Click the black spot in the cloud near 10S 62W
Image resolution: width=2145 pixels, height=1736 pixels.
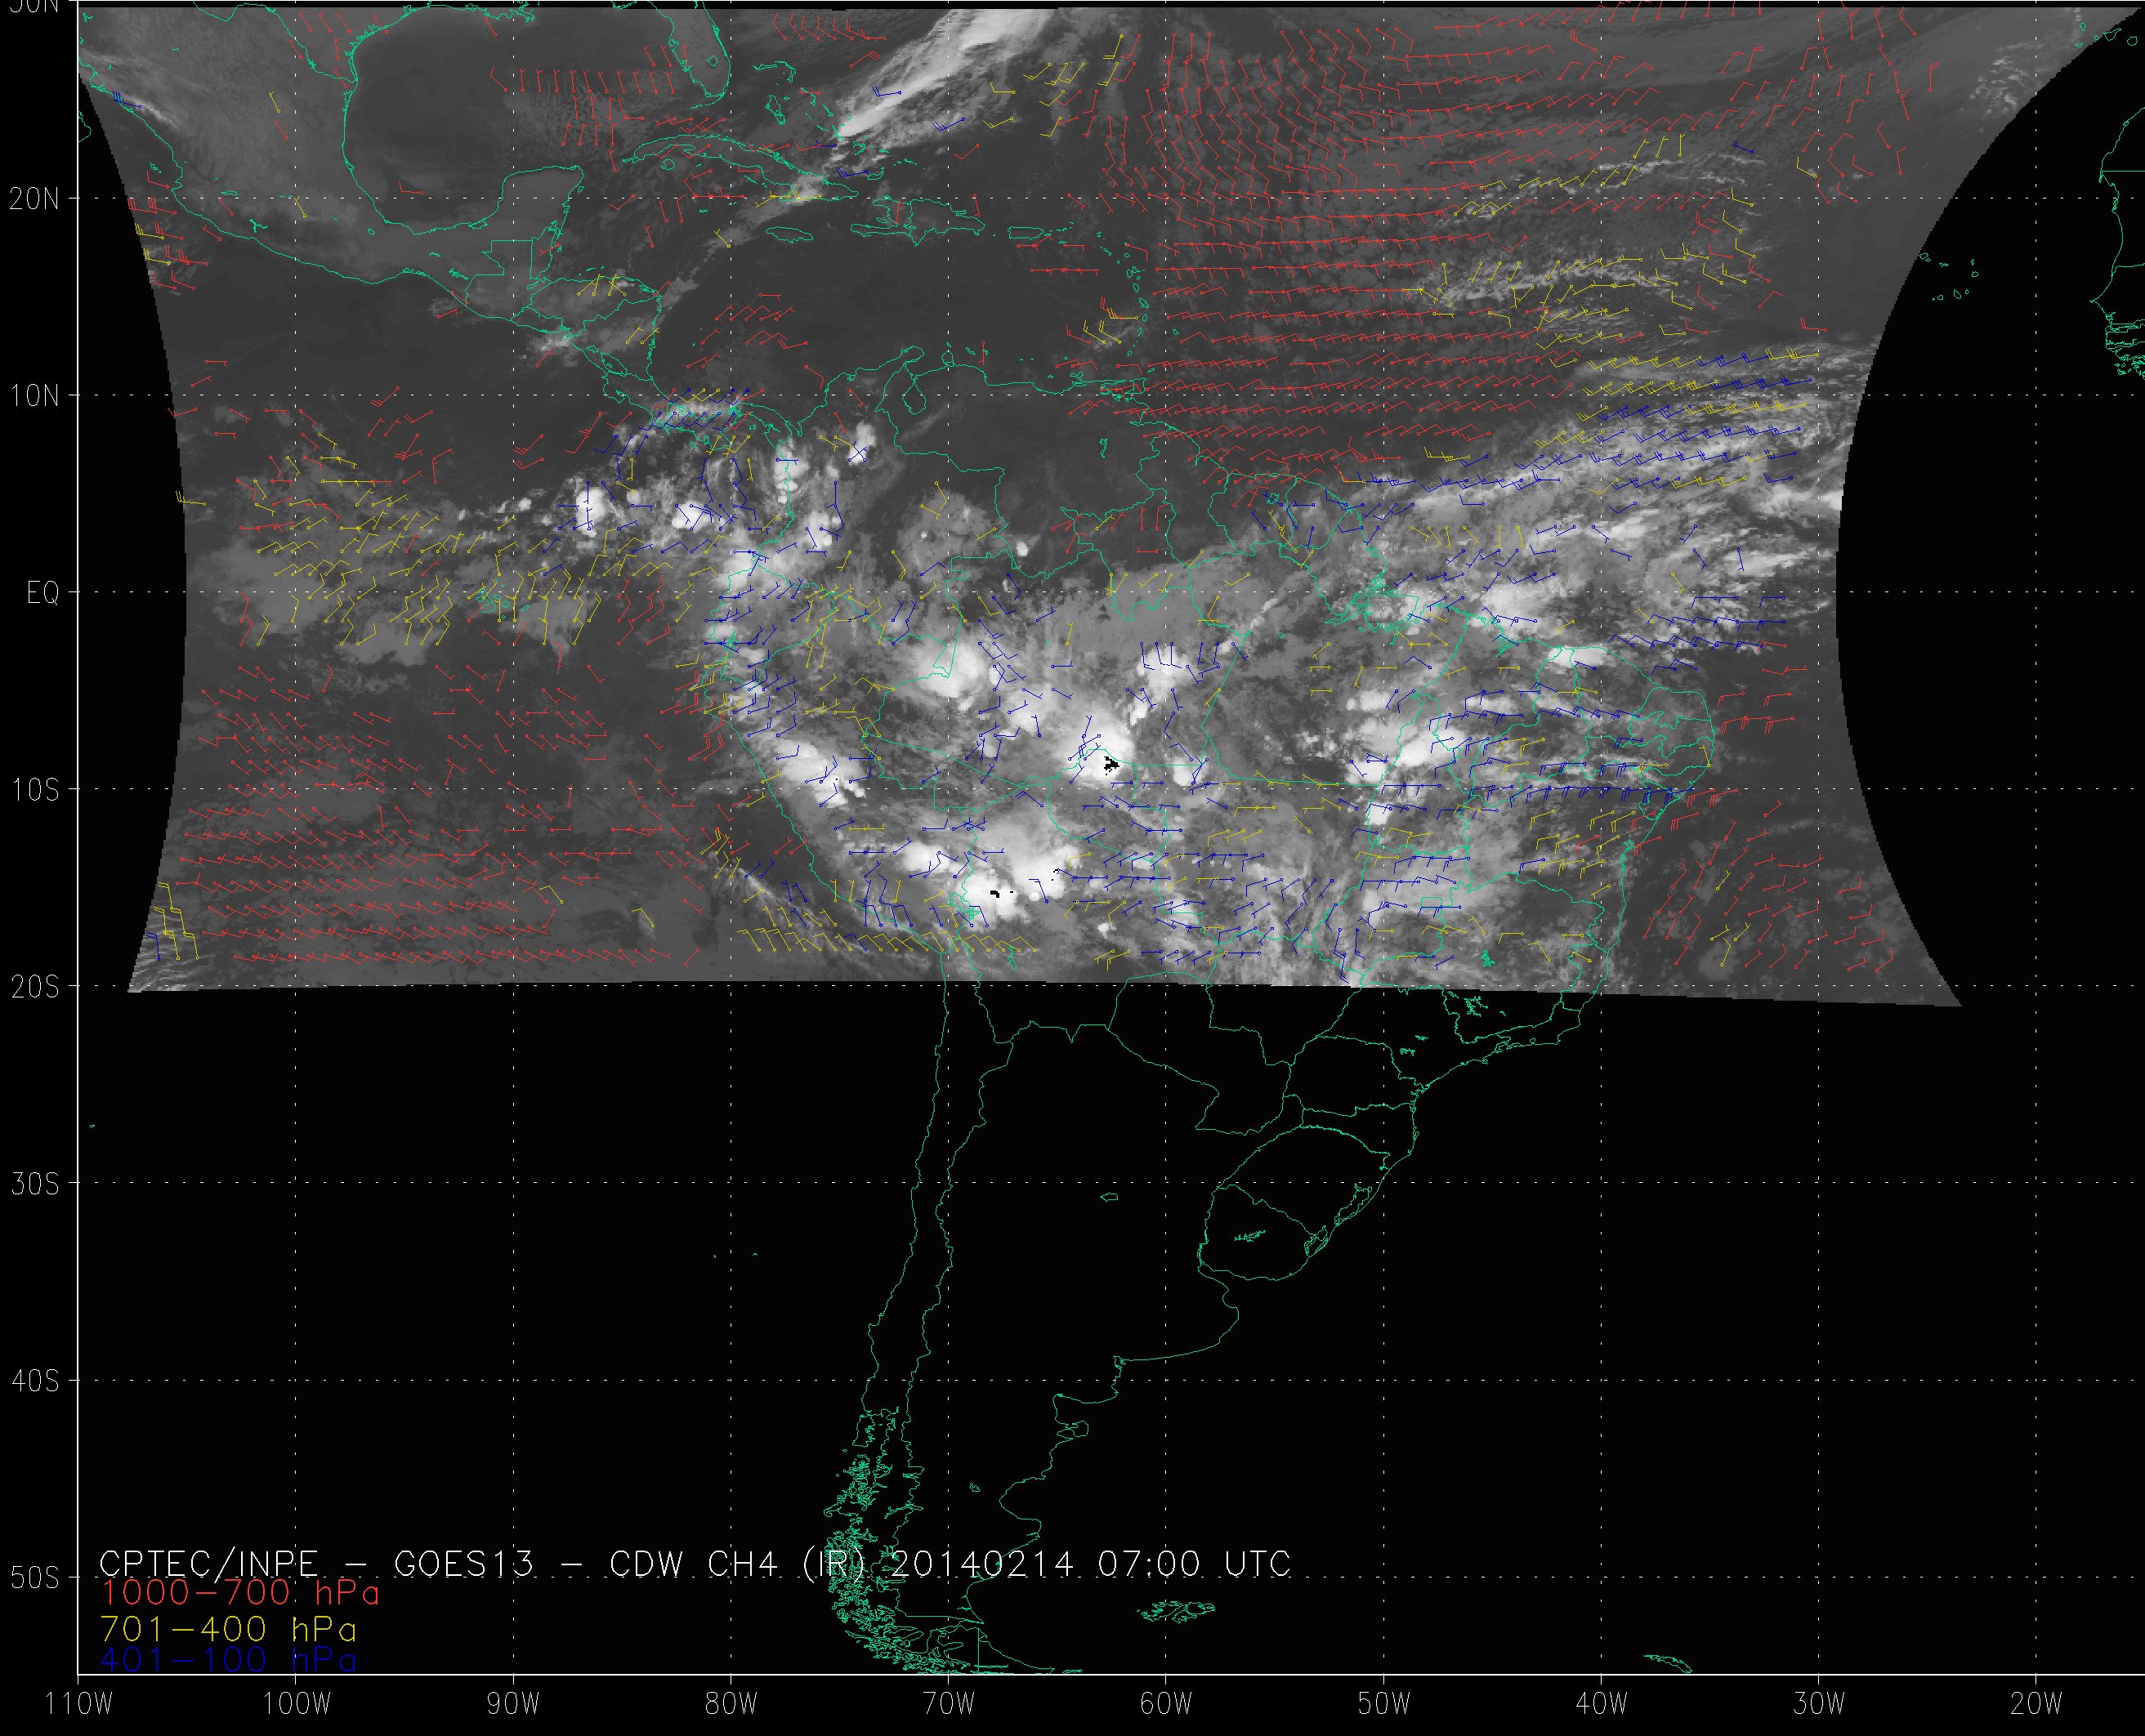point(1111,765)
